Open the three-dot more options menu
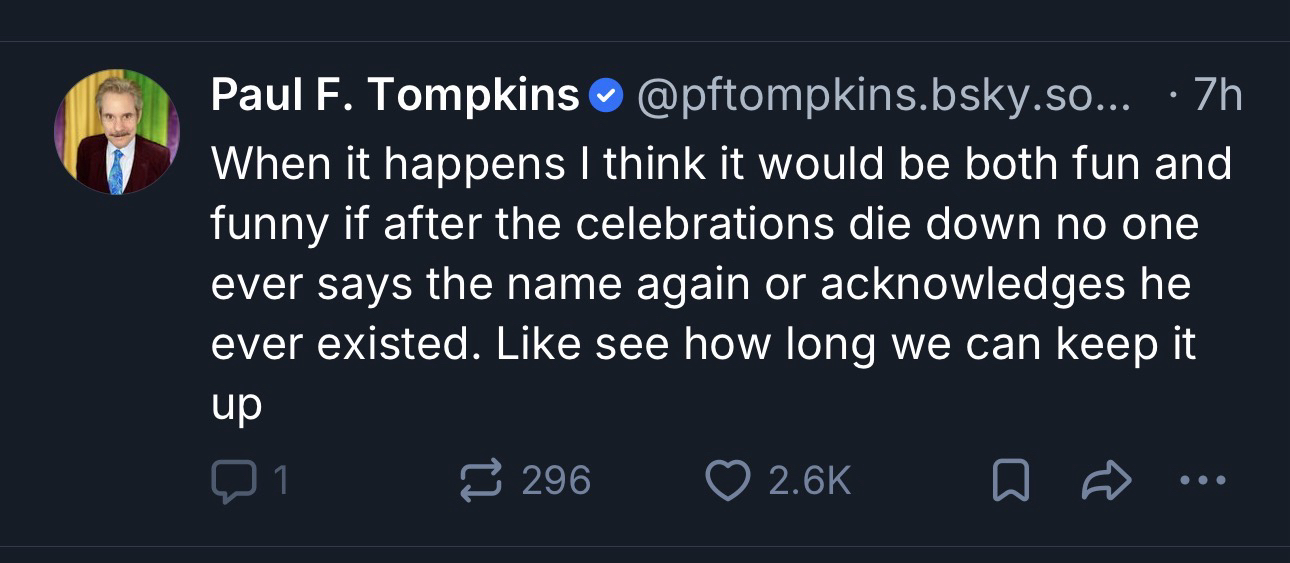The image size is (1290, 563). coord(1201,481)
